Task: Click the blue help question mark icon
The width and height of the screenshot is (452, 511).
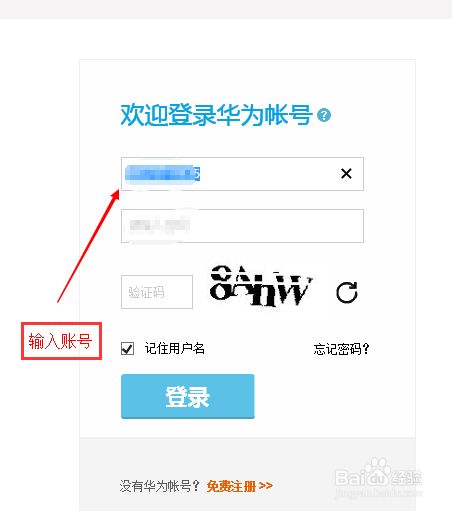Action: tap(324, 115)
